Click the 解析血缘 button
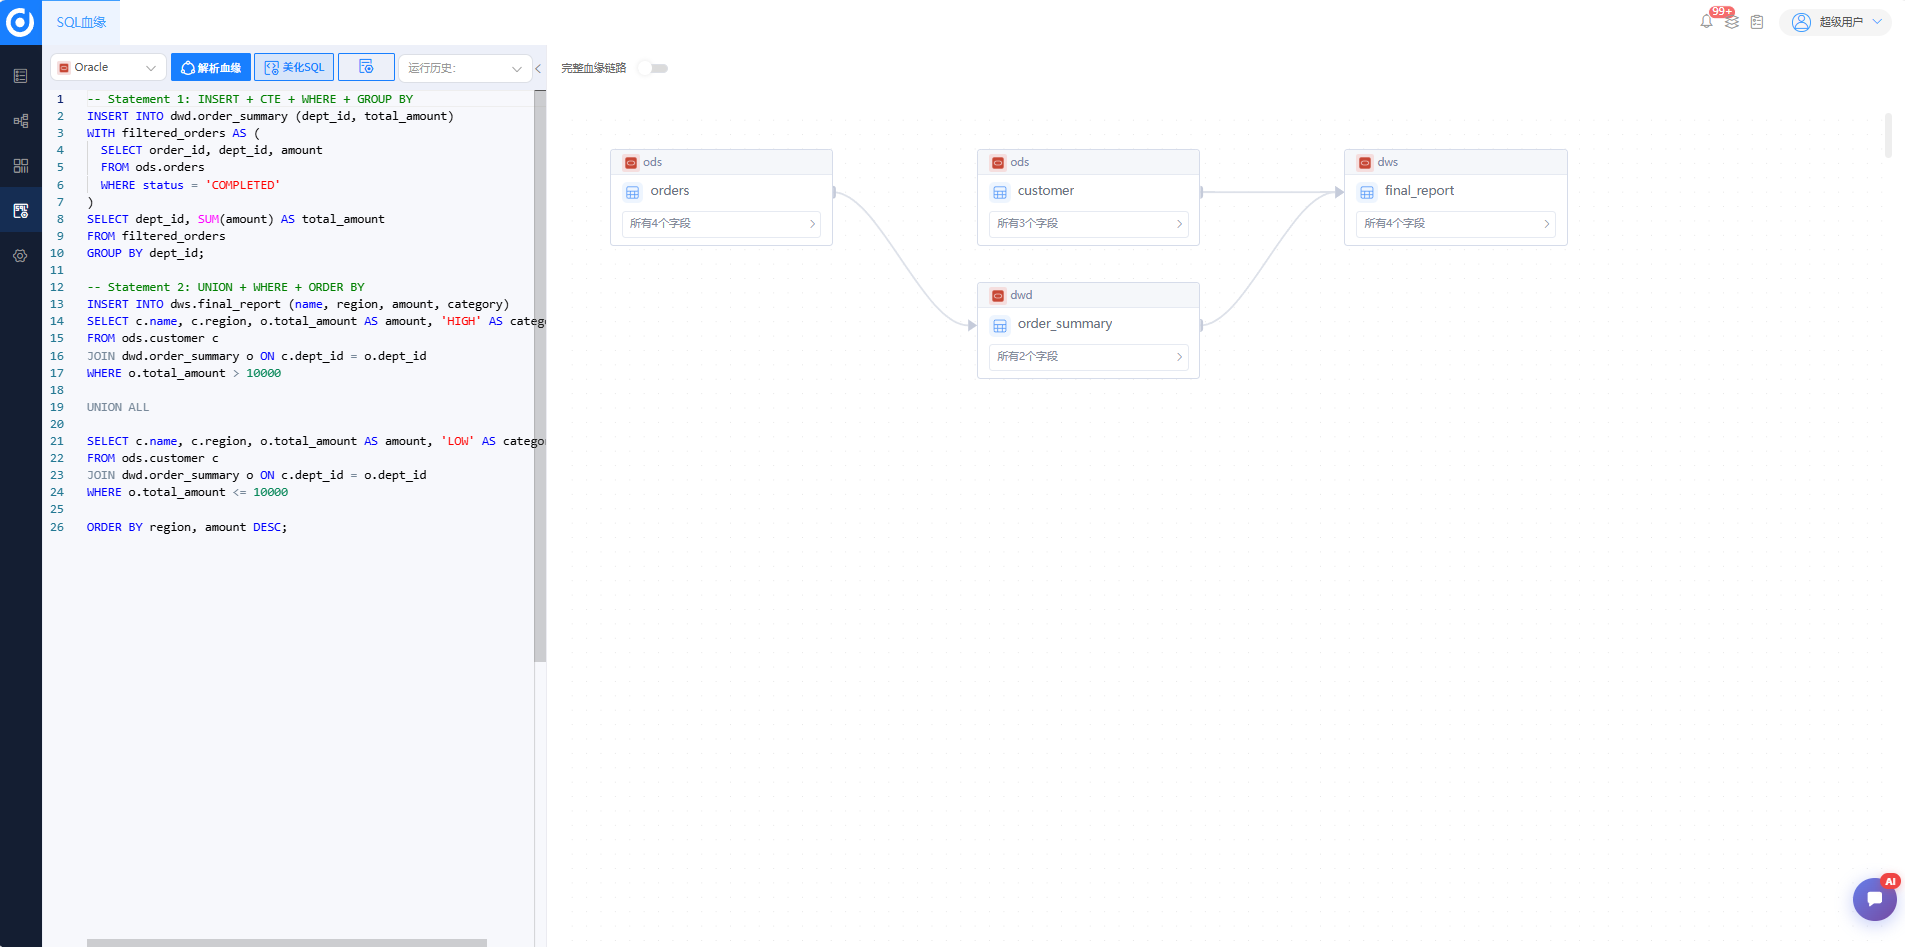The image size is (1905, 947). [211, 67]
